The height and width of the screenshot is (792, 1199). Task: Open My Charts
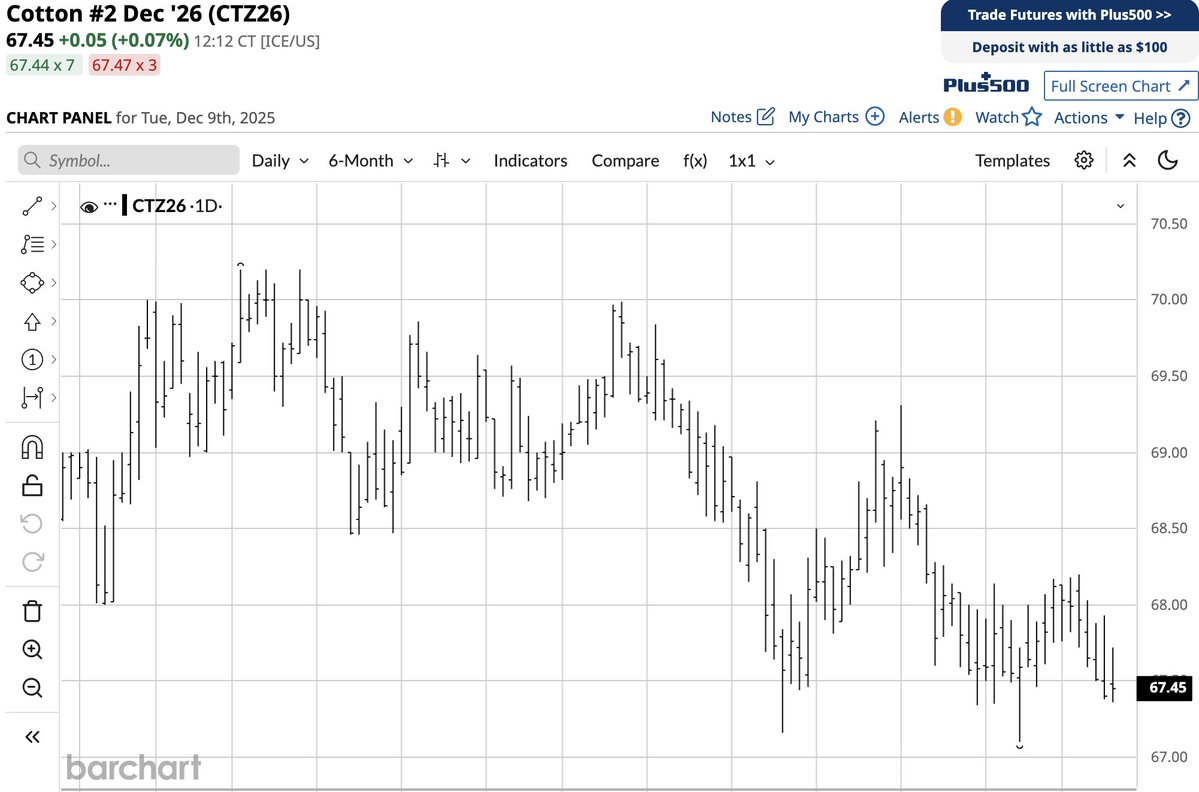click(x=836, y=117)
